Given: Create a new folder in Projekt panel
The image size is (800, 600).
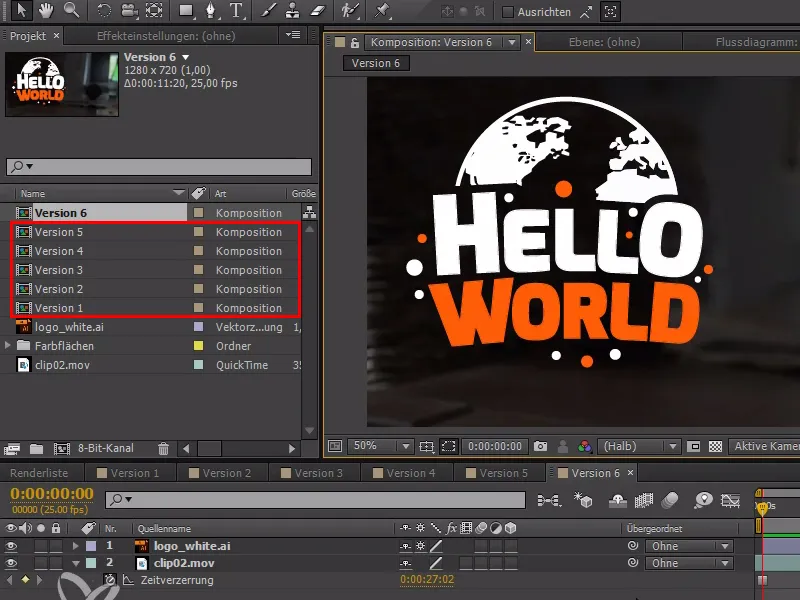Looking at the screenshot, I should point(36,449).
